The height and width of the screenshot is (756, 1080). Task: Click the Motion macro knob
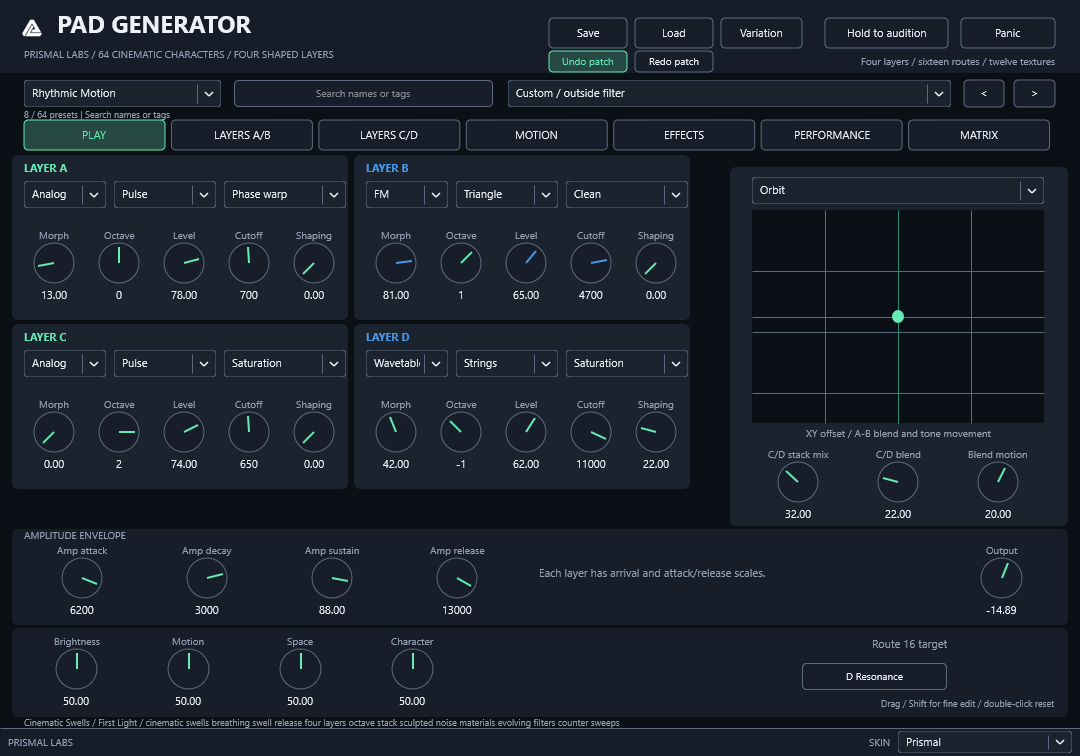[188, 669]
